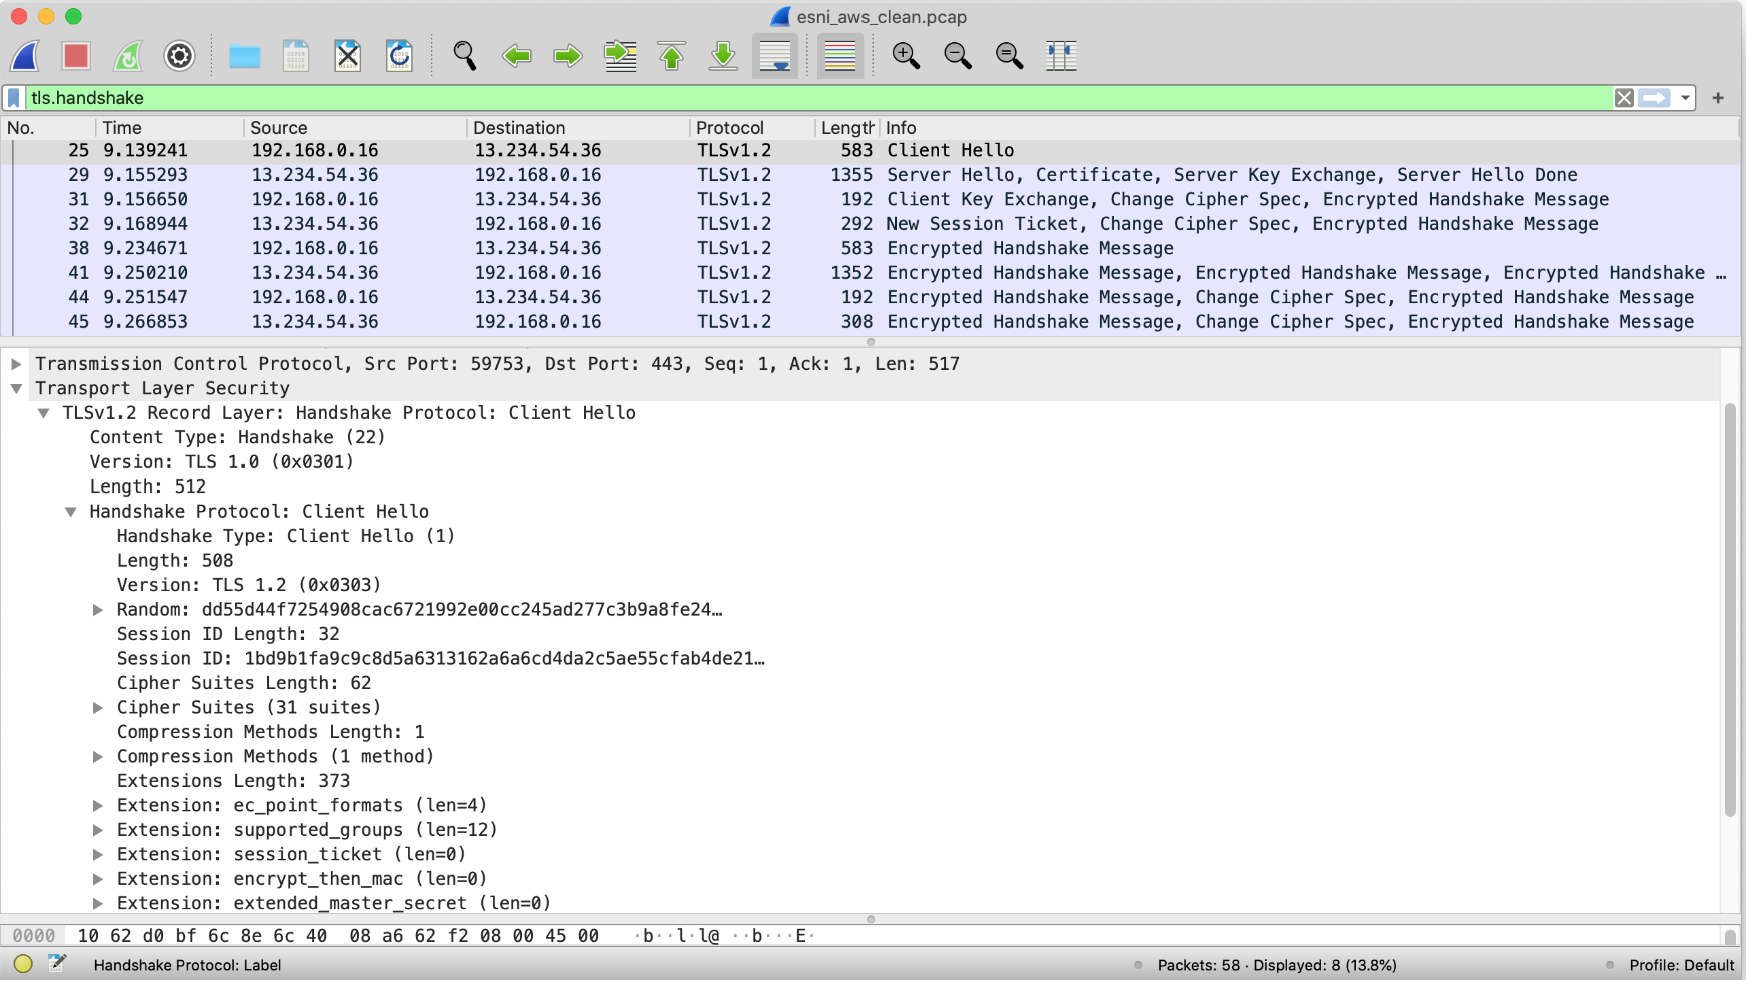The image size is (1746, 982).
Task: Clear the tls.handshake display filter
Action: coord(1624,98)
